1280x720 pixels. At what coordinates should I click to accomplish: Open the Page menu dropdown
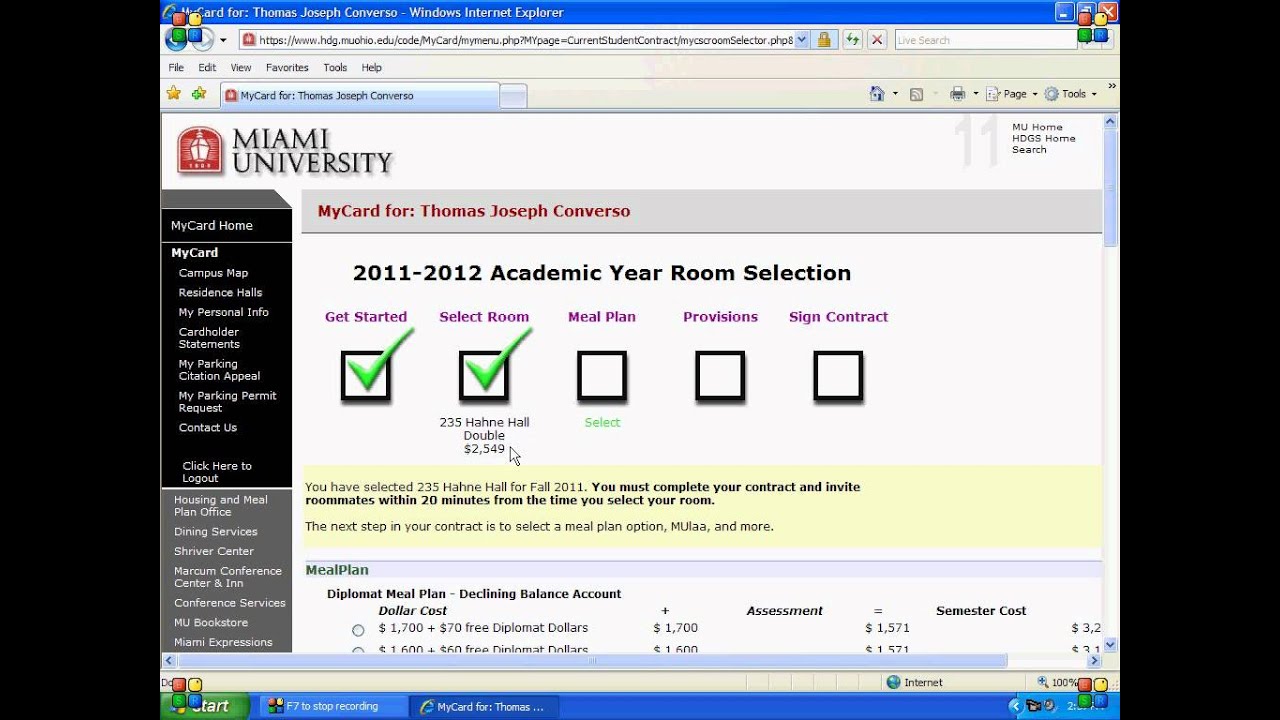[x=1012, y=94]
